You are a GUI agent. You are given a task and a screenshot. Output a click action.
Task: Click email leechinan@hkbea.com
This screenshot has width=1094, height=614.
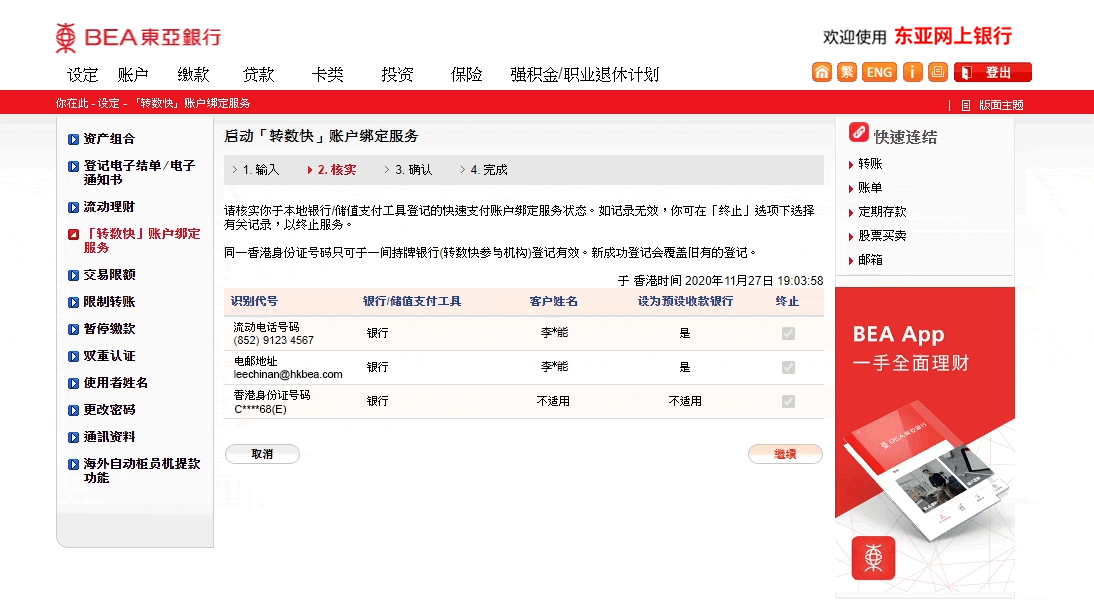288,375
